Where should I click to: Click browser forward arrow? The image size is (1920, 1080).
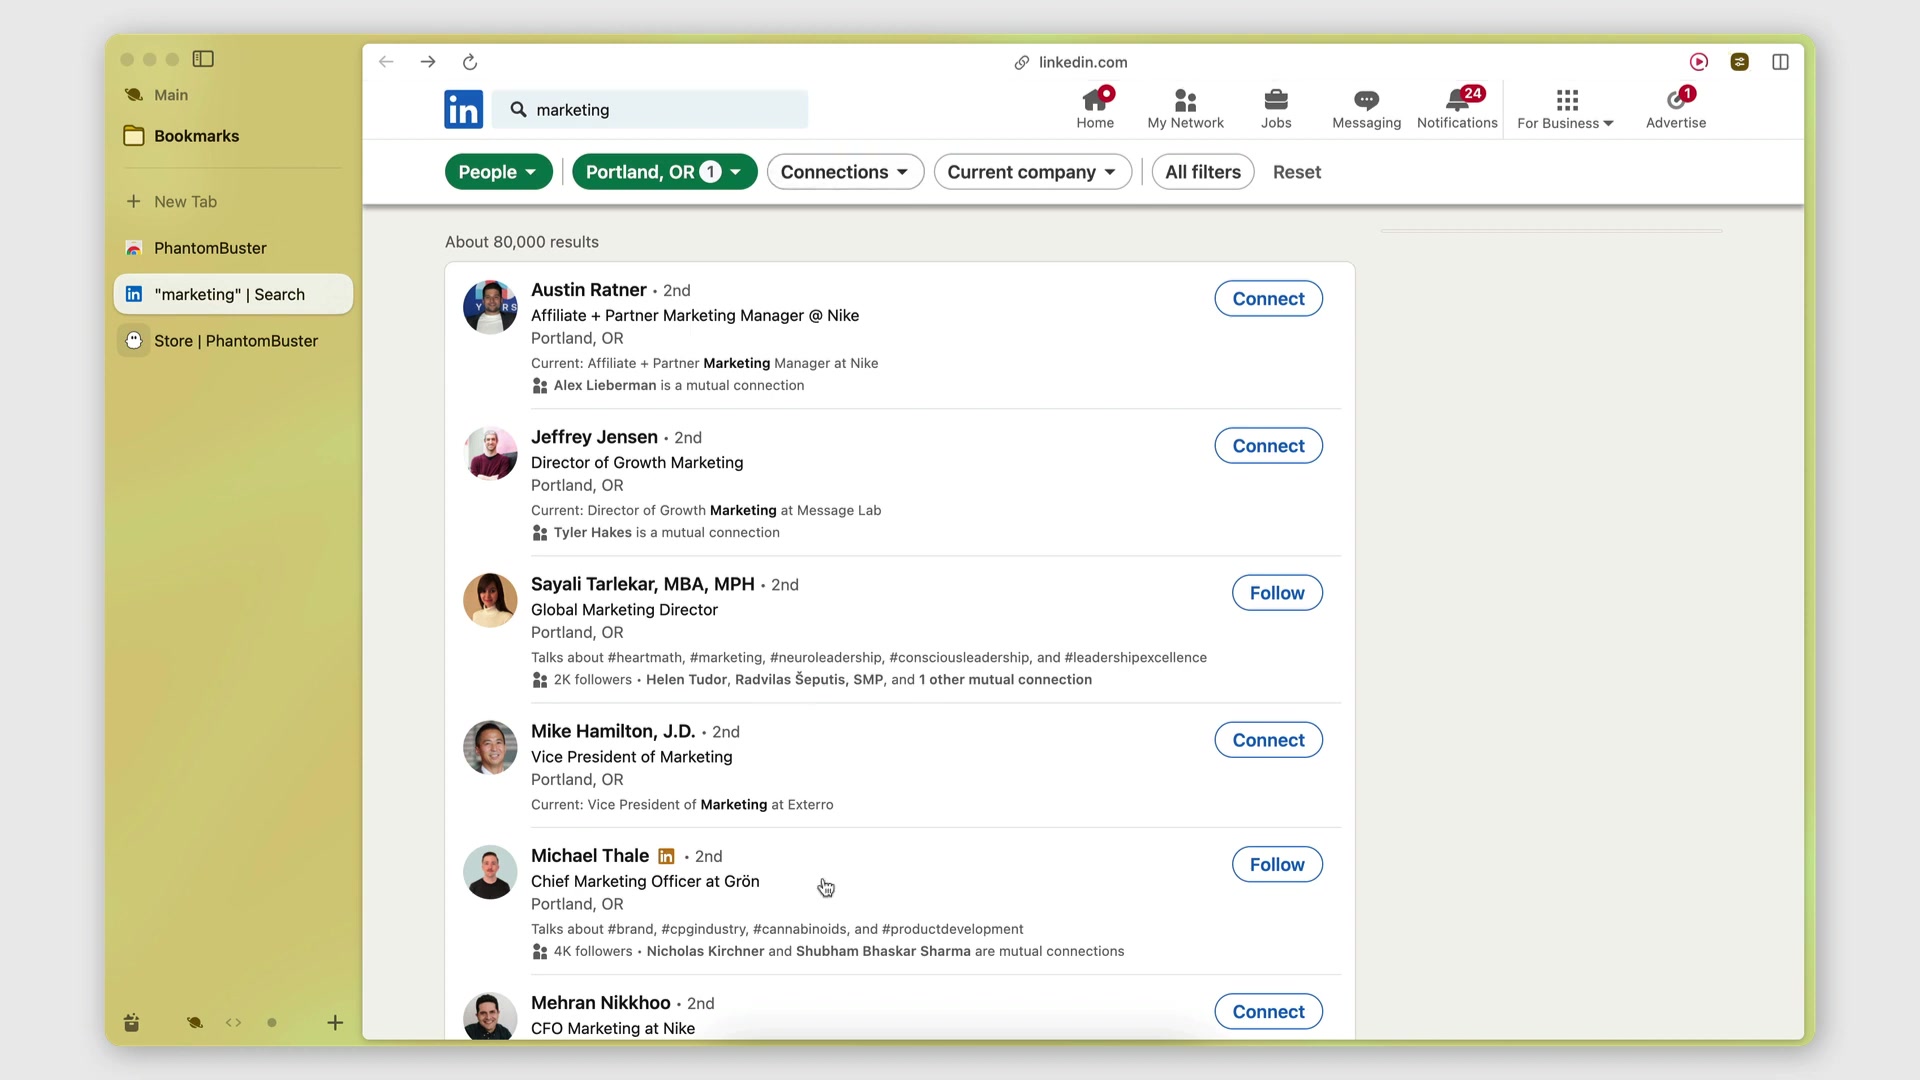tap(428, 62)
